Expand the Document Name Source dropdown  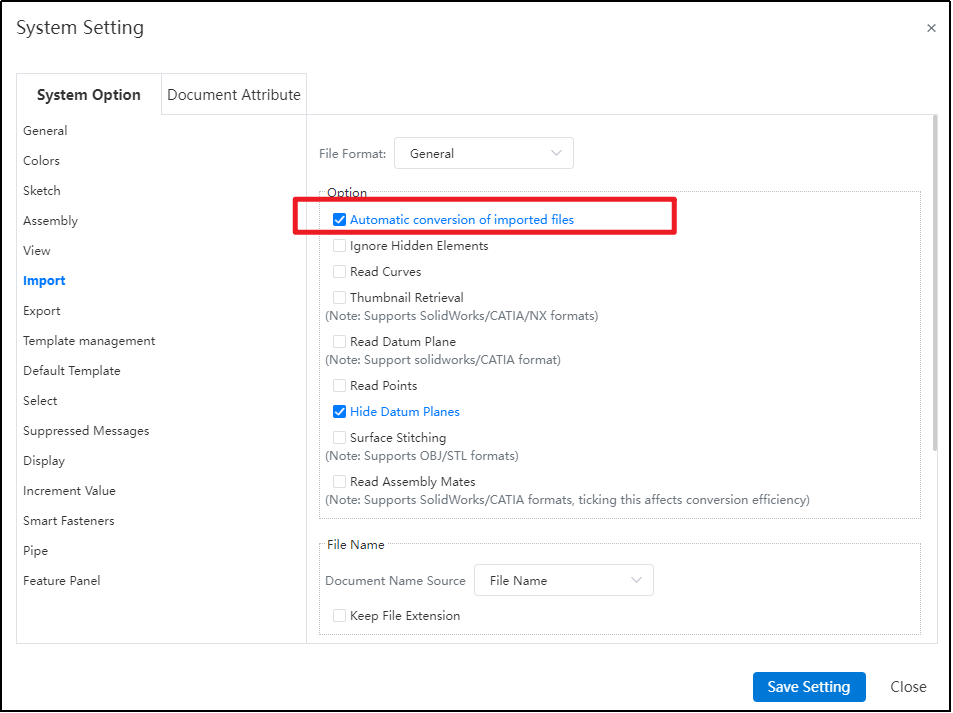click(564, 580)
